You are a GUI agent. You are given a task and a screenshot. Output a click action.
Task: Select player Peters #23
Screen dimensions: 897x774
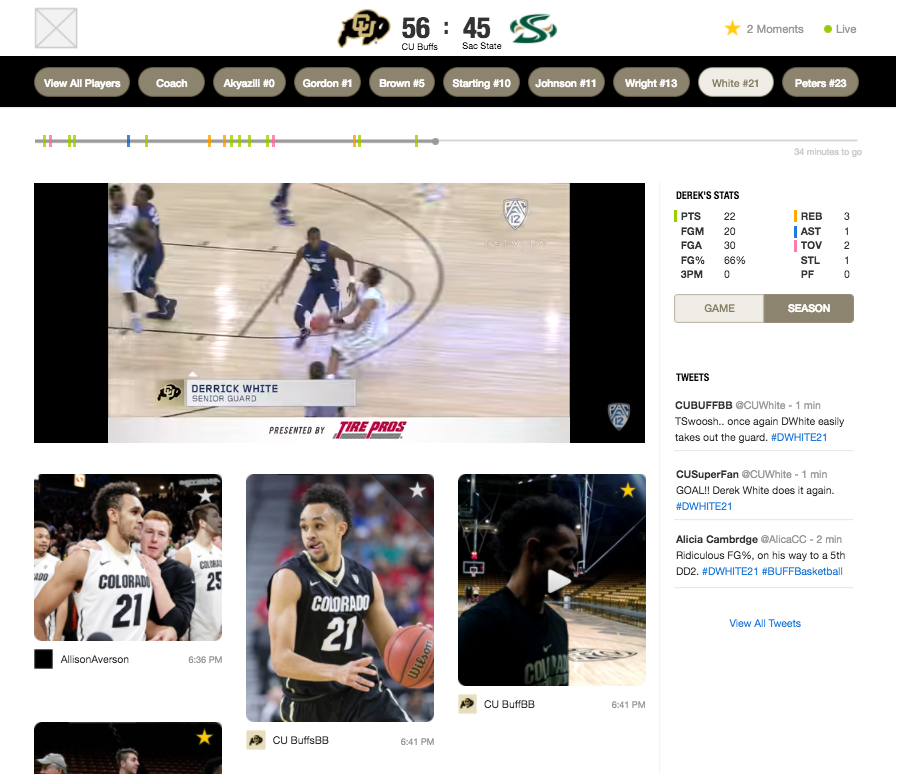pos(820,83)
